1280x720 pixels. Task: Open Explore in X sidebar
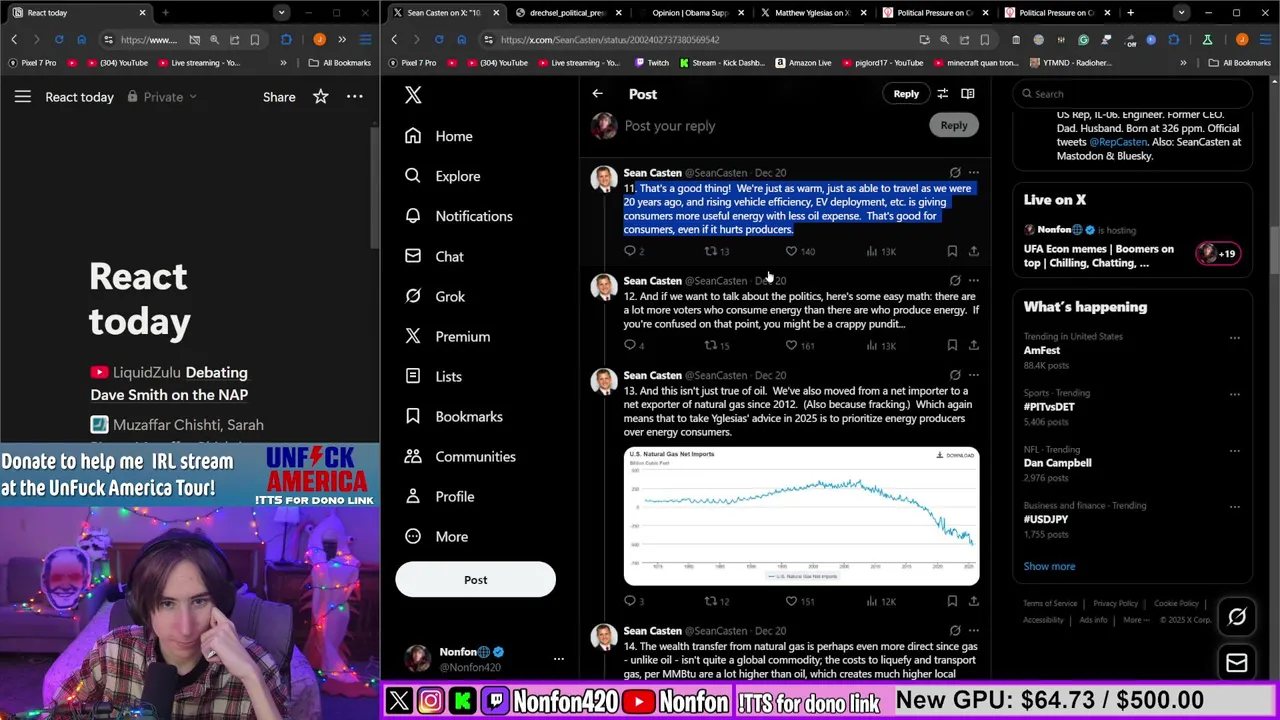point(443,176)
